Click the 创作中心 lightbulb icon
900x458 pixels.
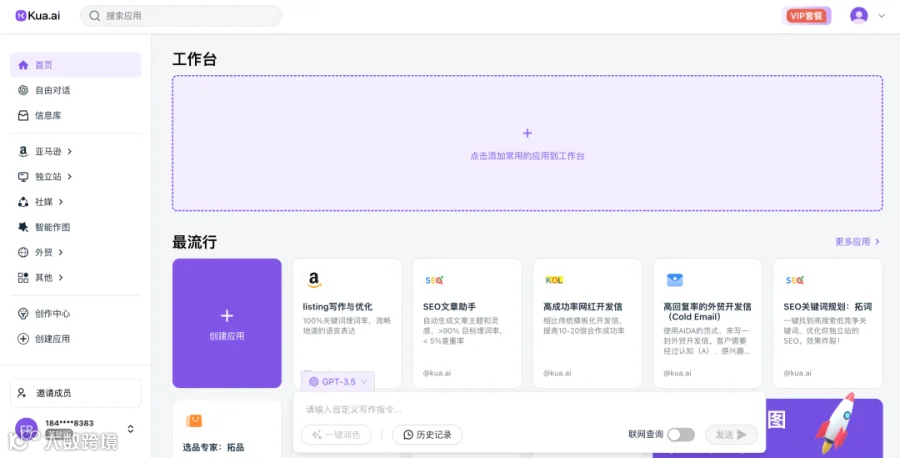click(x=23, y=313)
